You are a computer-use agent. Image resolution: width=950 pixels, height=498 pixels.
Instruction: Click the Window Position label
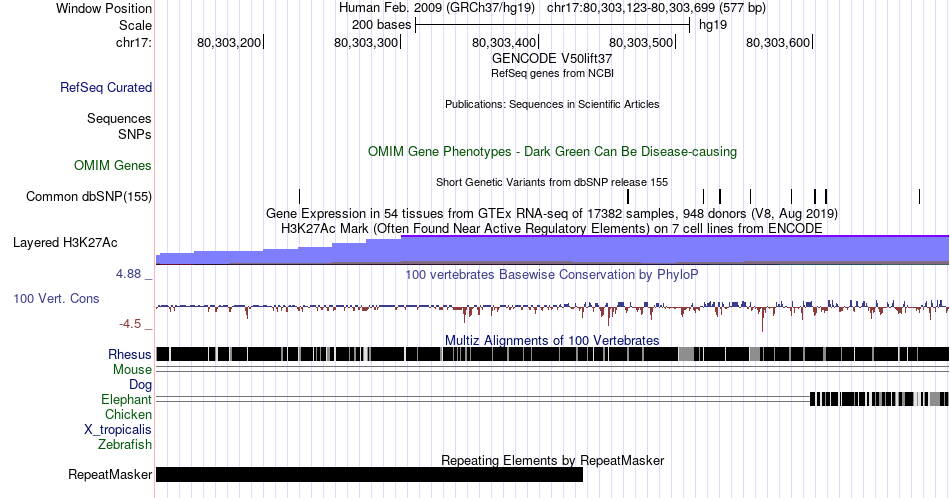(104, 8)
